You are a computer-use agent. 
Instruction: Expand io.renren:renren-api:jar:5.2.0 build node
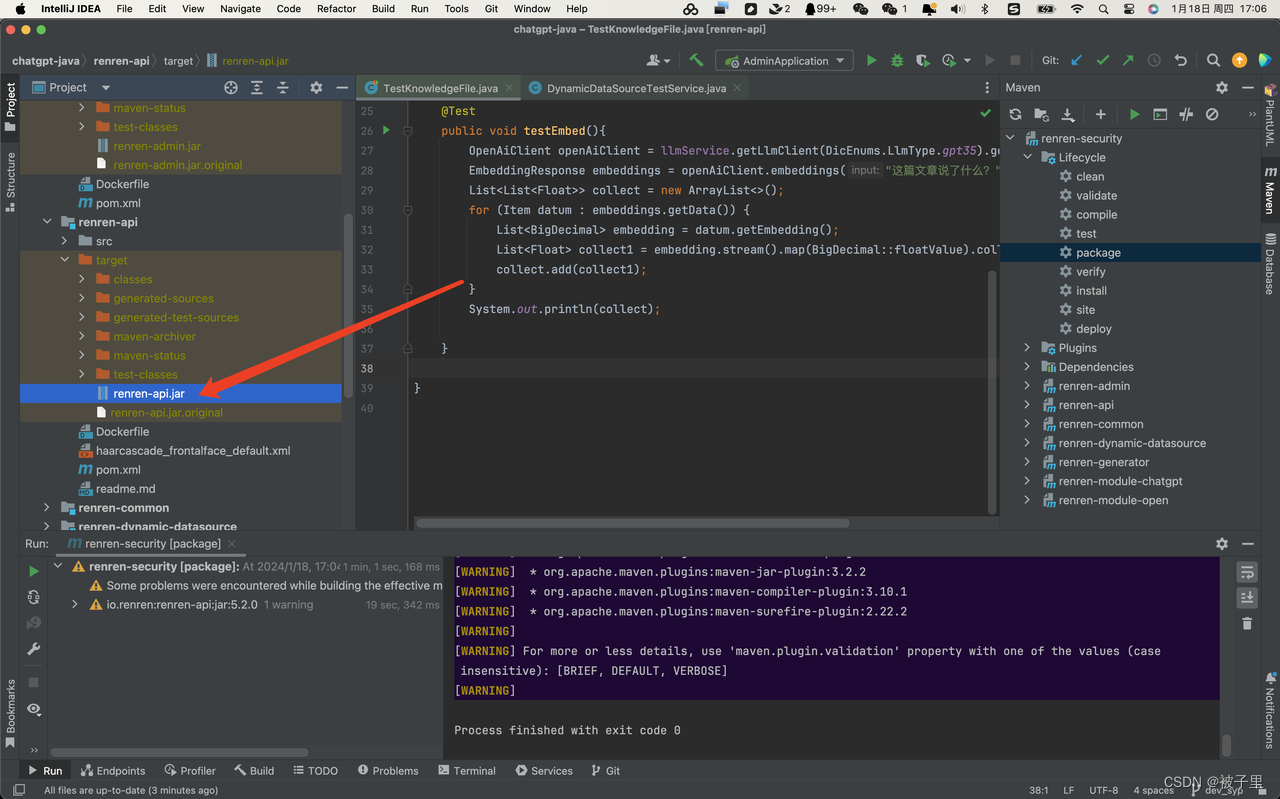pyautogui.click(x=75, y=604)
